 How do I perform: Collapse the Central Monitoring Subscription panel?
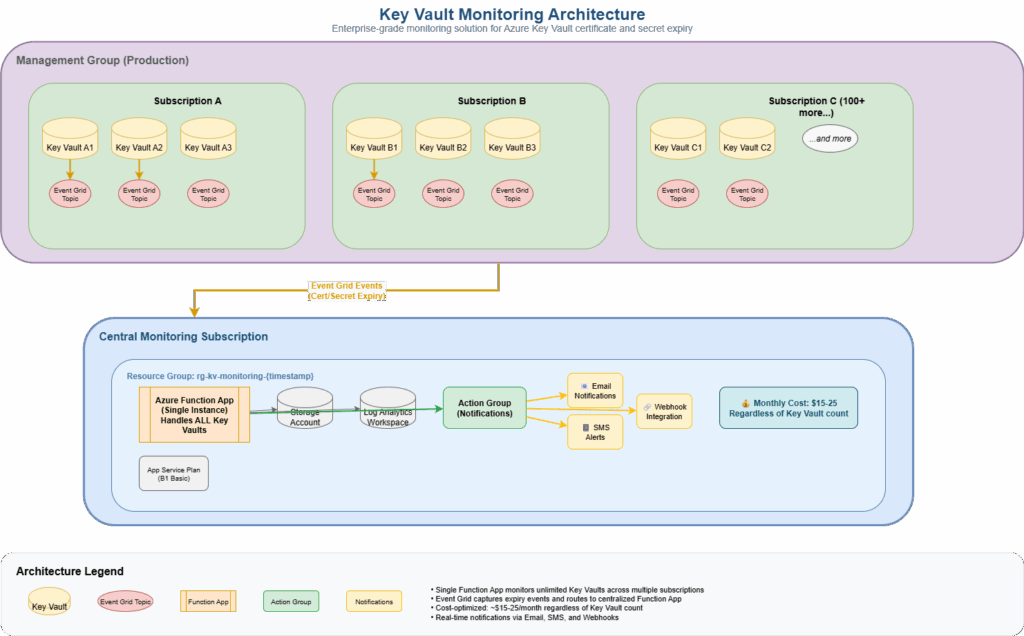click(184, 336)
